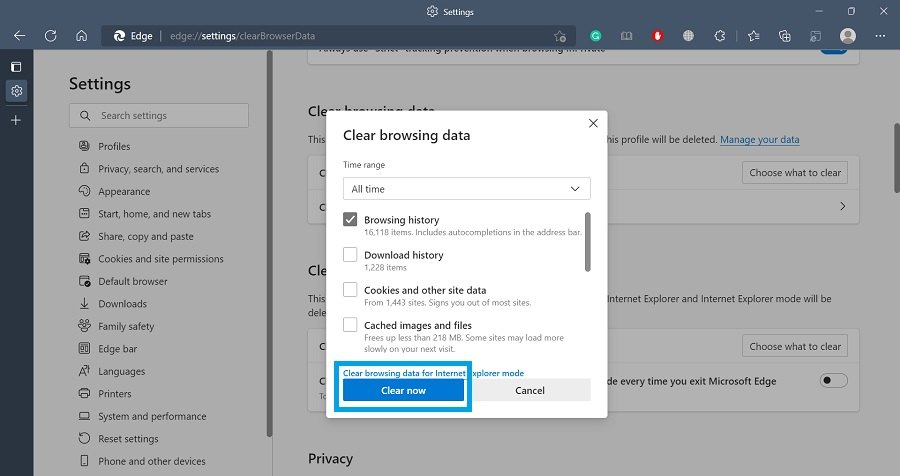
Task: Check Cached images and files checkbox
Action: [x=350, y=324]
